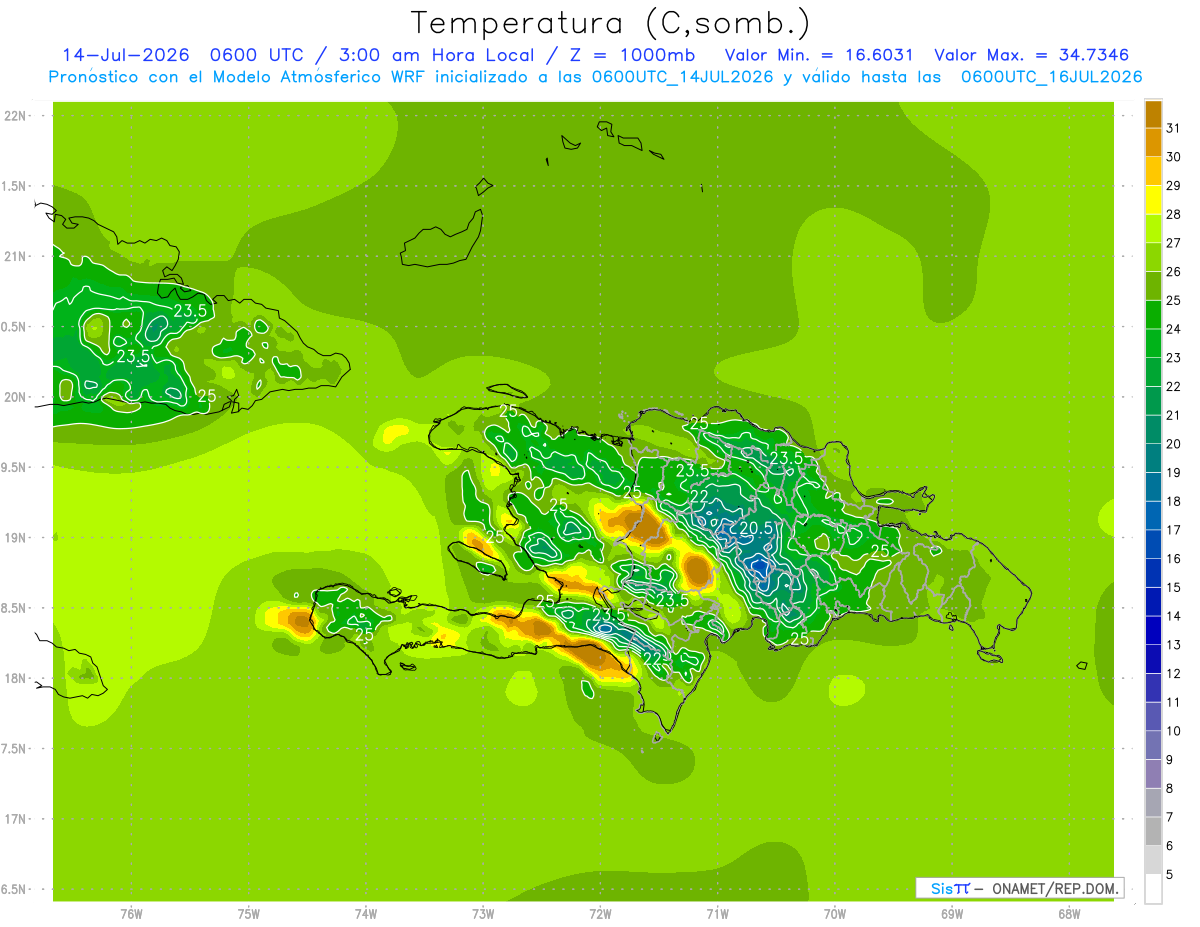1200x927 pixels.
Task: Click legend value label '5'
Action: pyautogui.click(x=1170, y=875)
